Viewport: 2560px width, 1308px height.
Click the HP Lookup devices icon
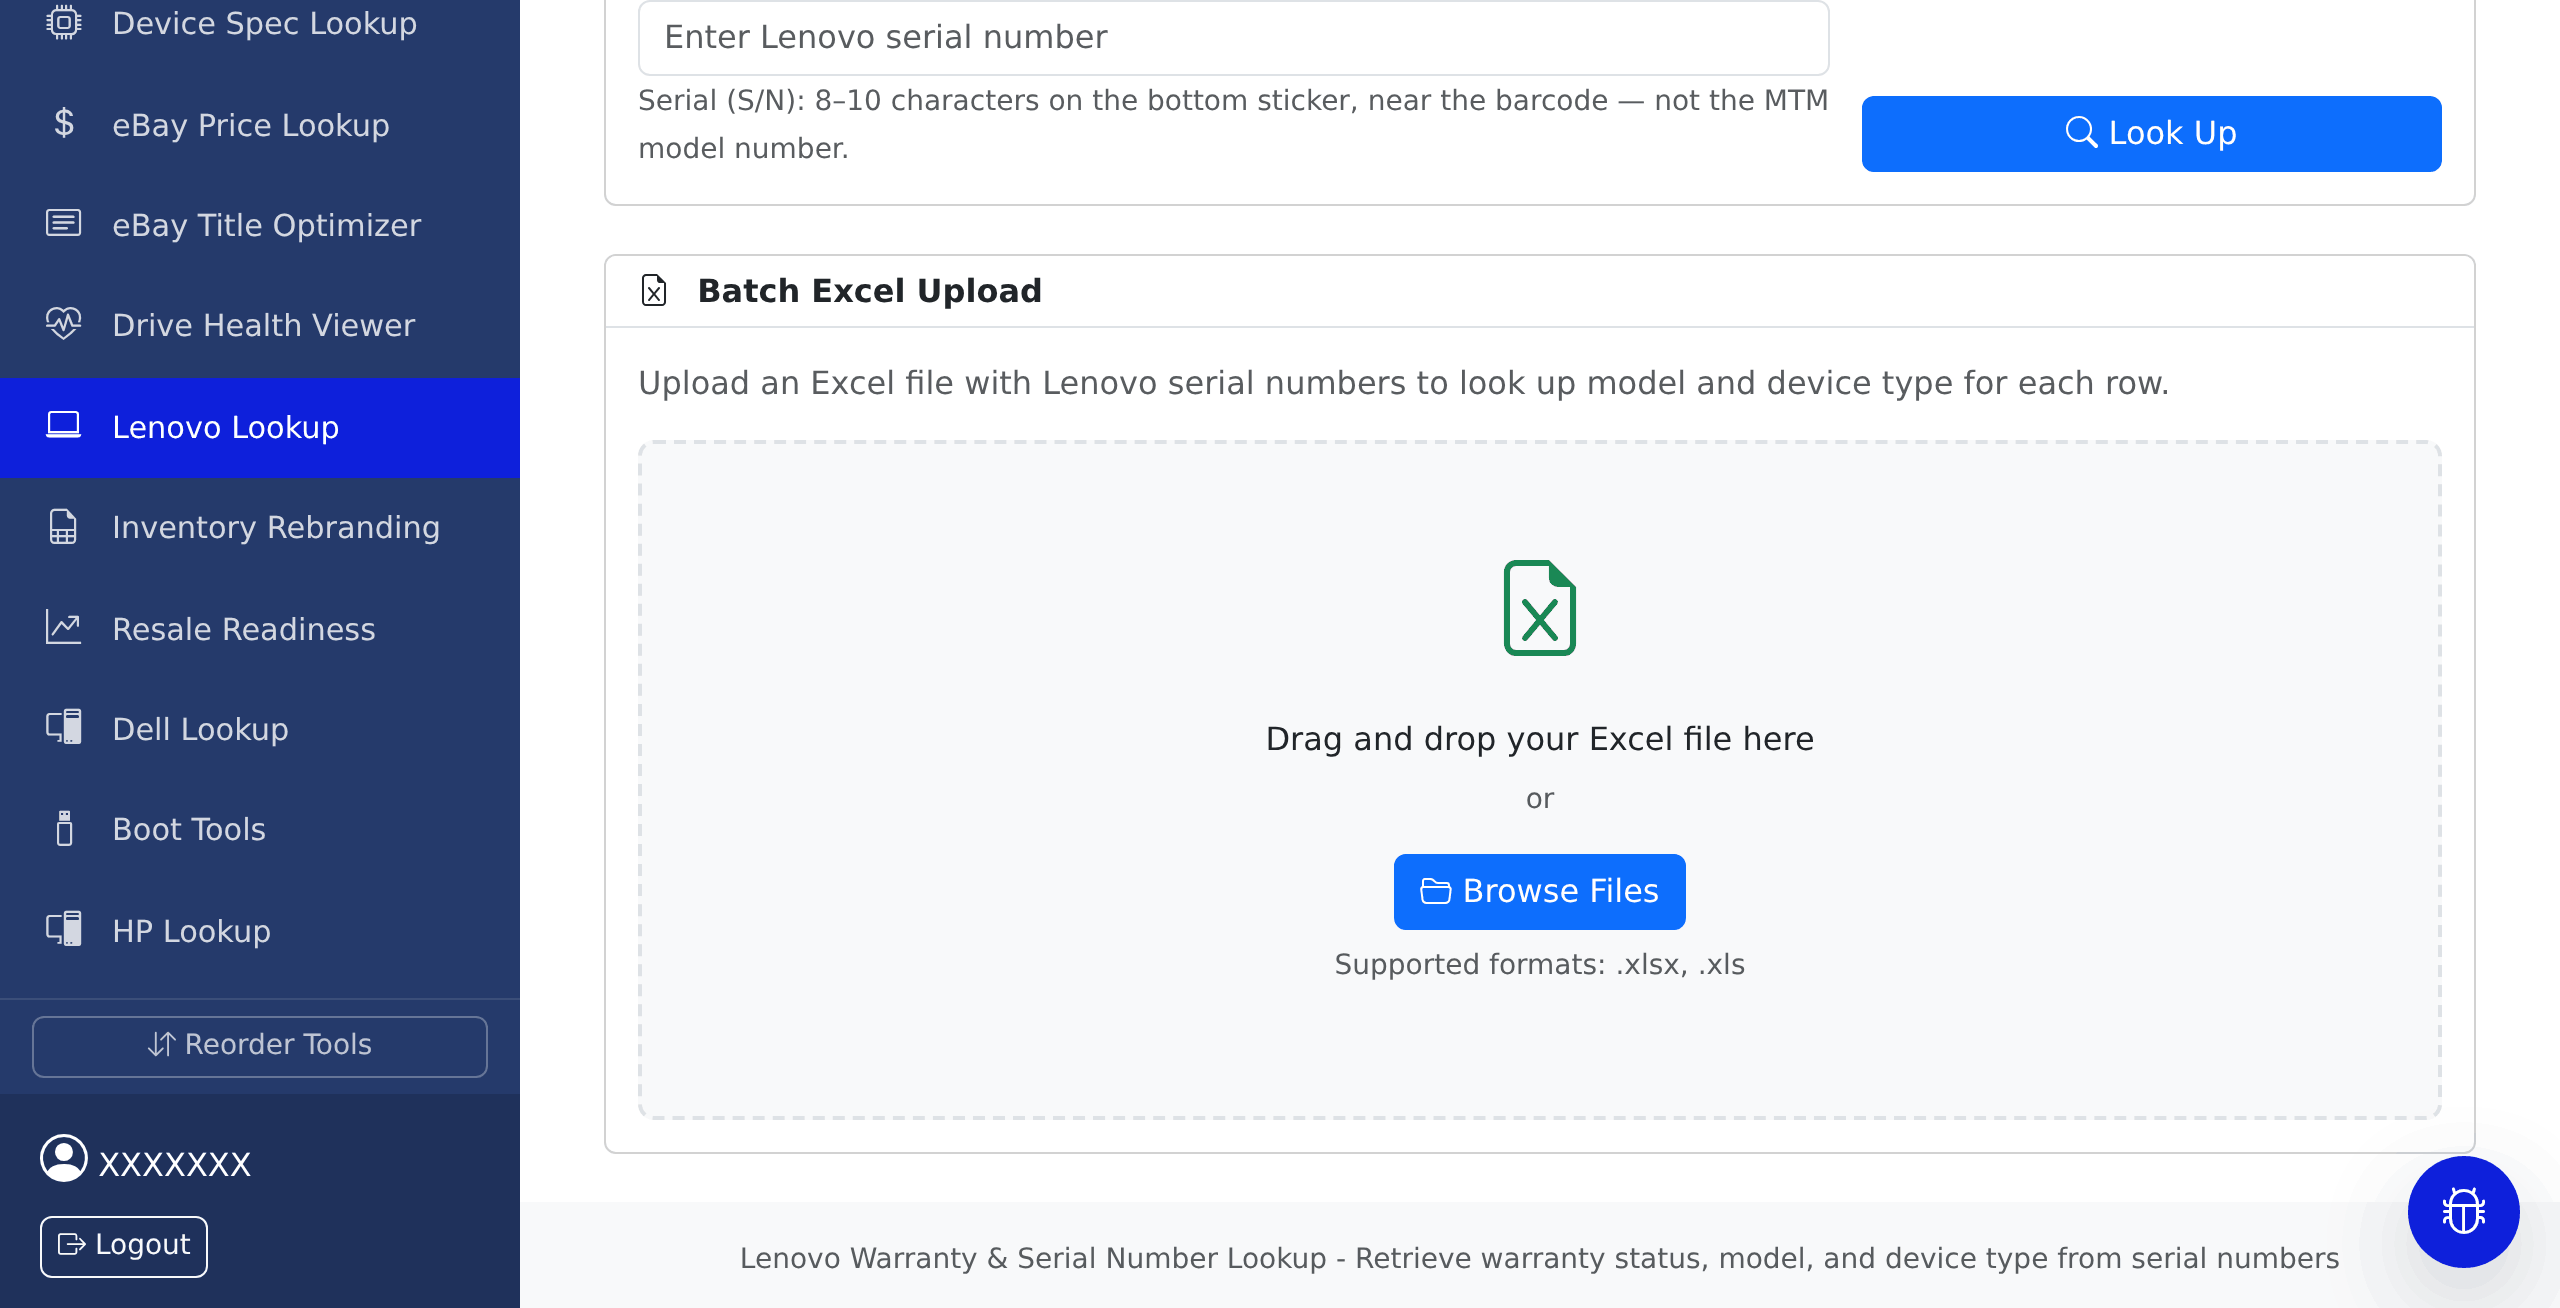coord(63,930)
